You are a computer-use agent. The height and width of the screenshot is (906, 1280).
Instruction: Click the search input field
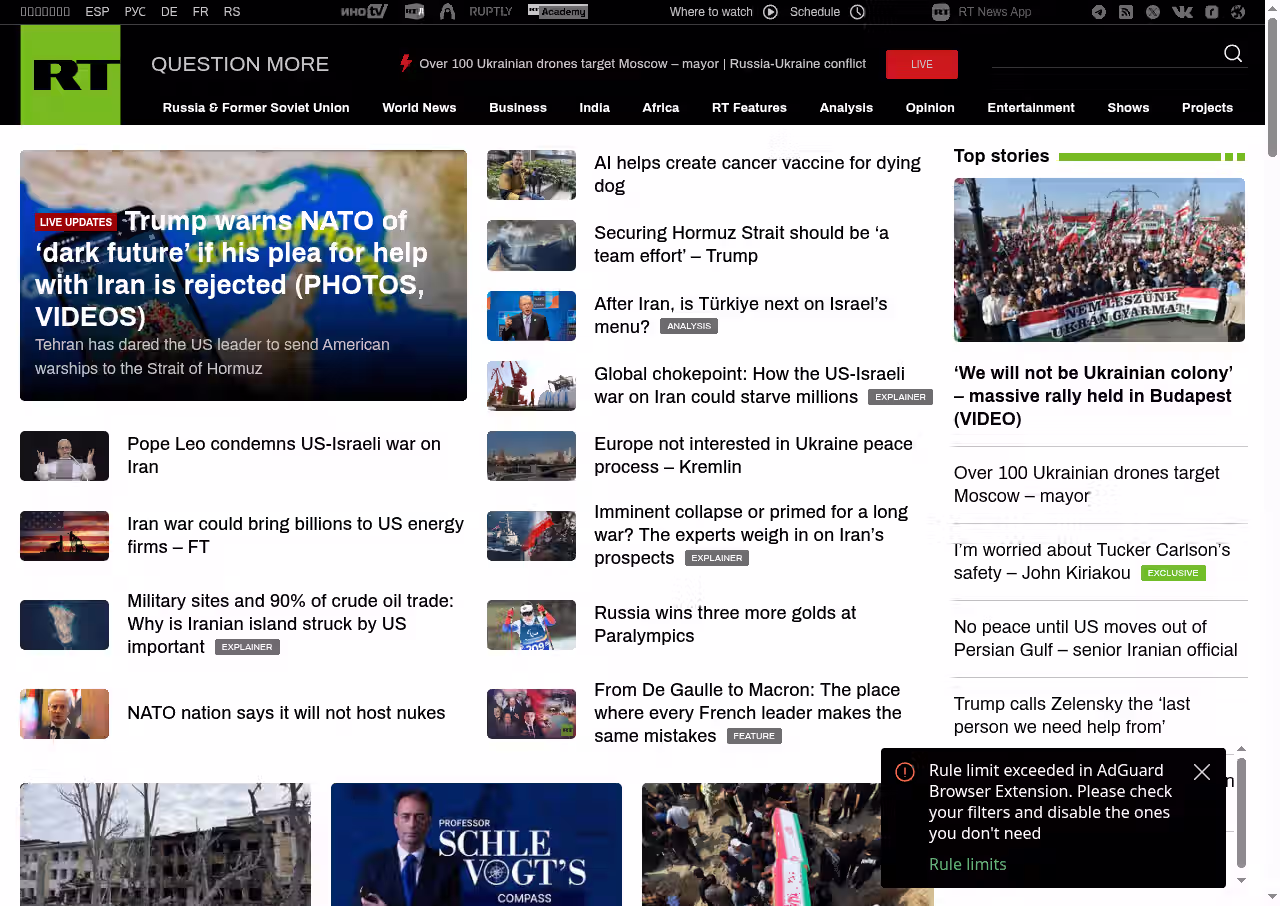(x=1104, y=55)
